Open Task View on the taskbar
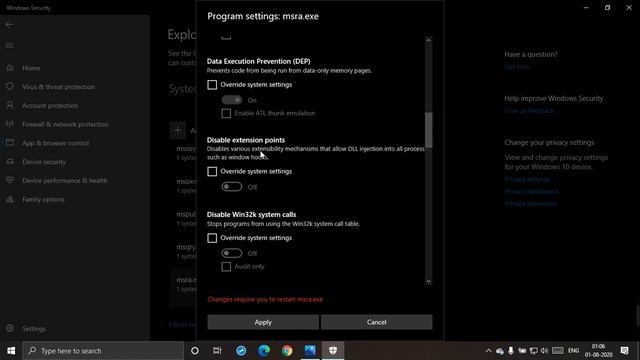640x360 pixels. coord(217,351)
